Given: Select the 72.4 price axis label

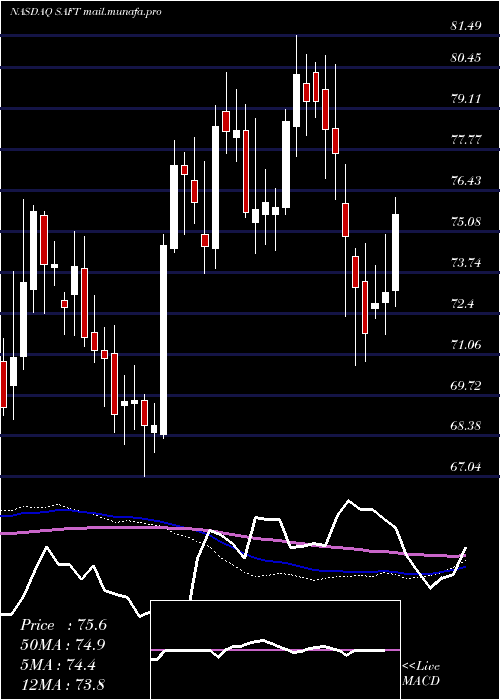Looking at the screenshot, I should pos(462,304).
